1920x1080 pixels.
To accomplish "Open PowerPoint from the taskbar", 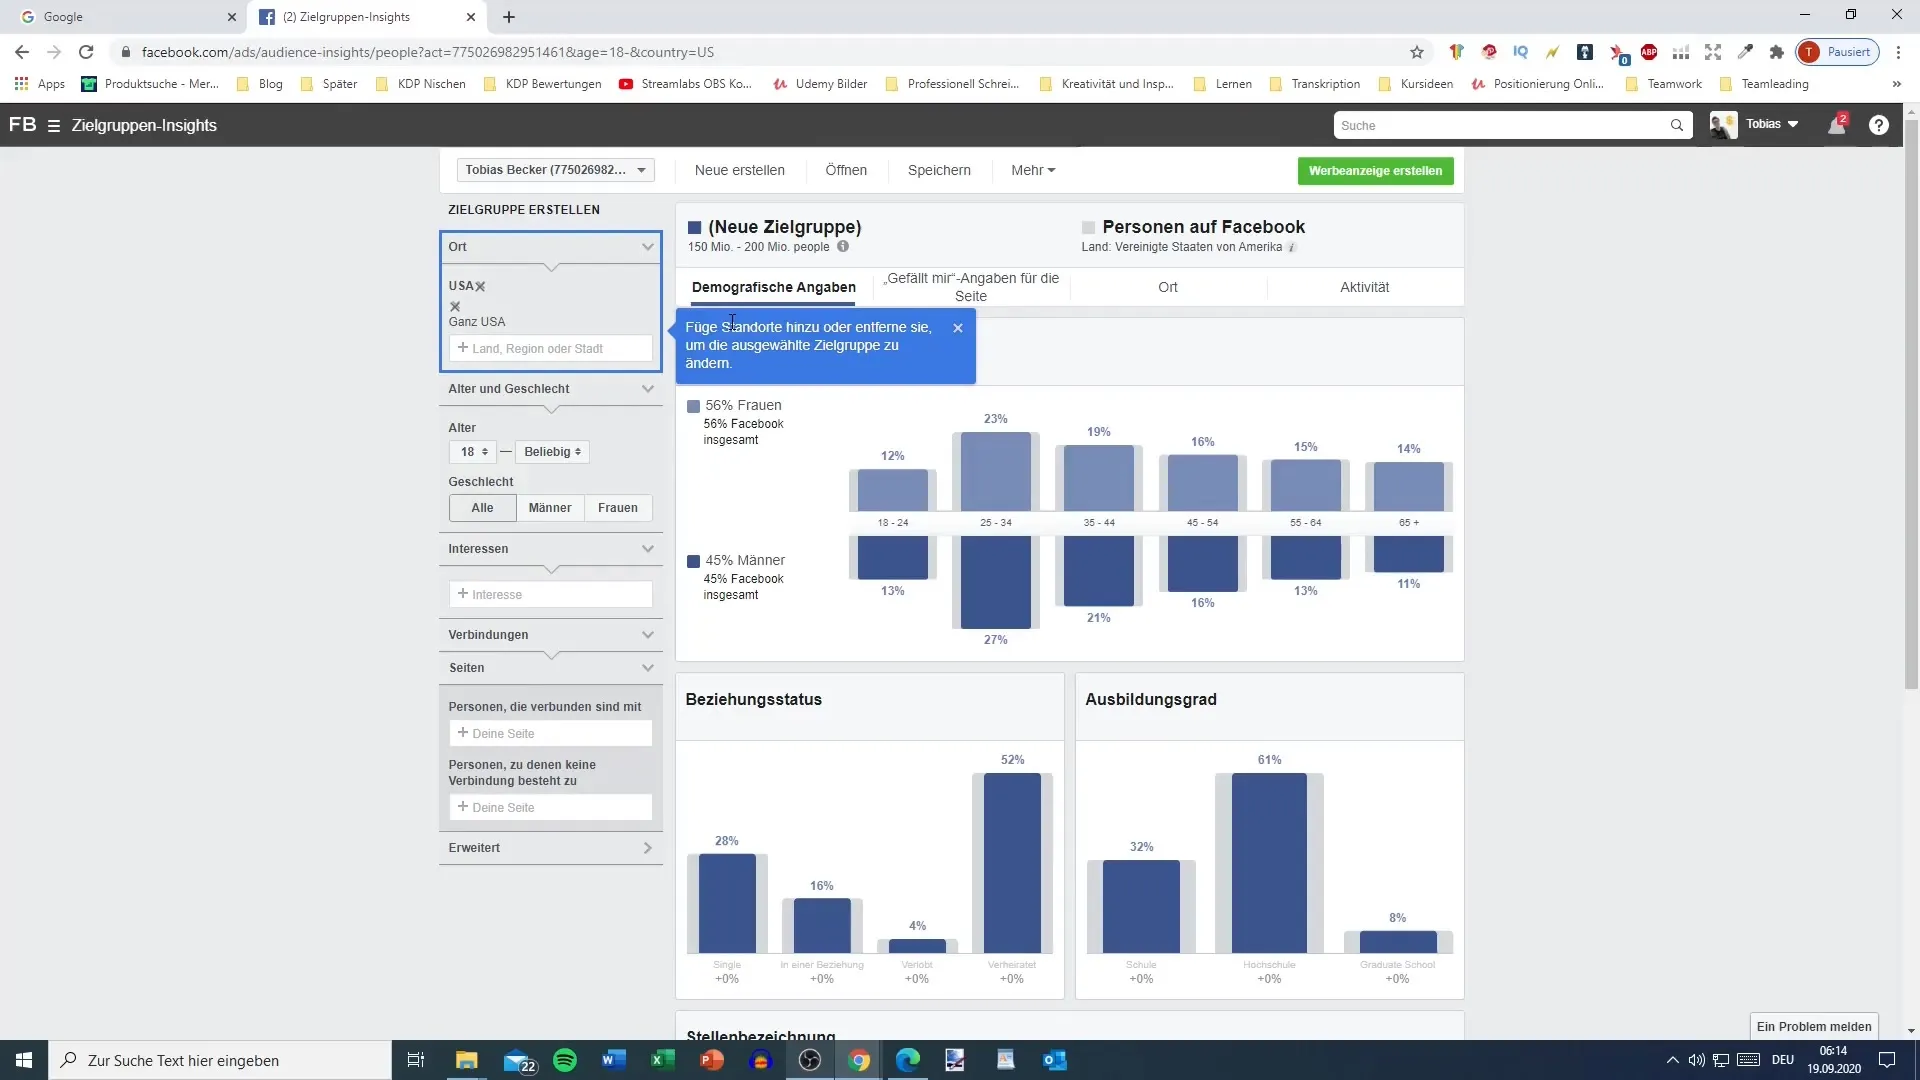I will click(711, 1060).
